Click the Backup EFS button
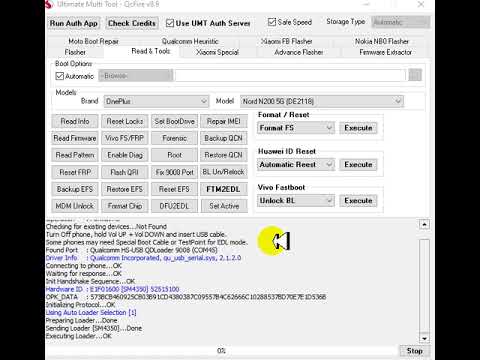 point(75,189)
